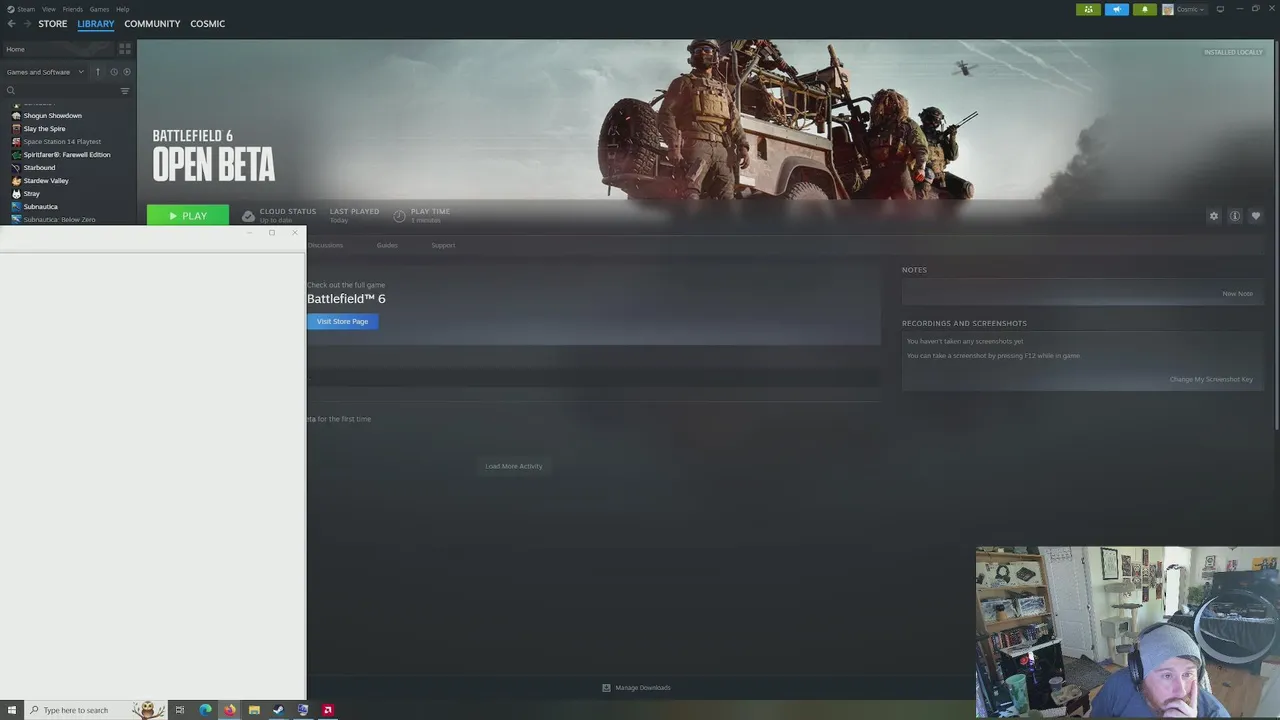The image size is (1280, 720).
Task: Open Task View on the taskbar
Action: pyautogui.click(x=180, y=710)
